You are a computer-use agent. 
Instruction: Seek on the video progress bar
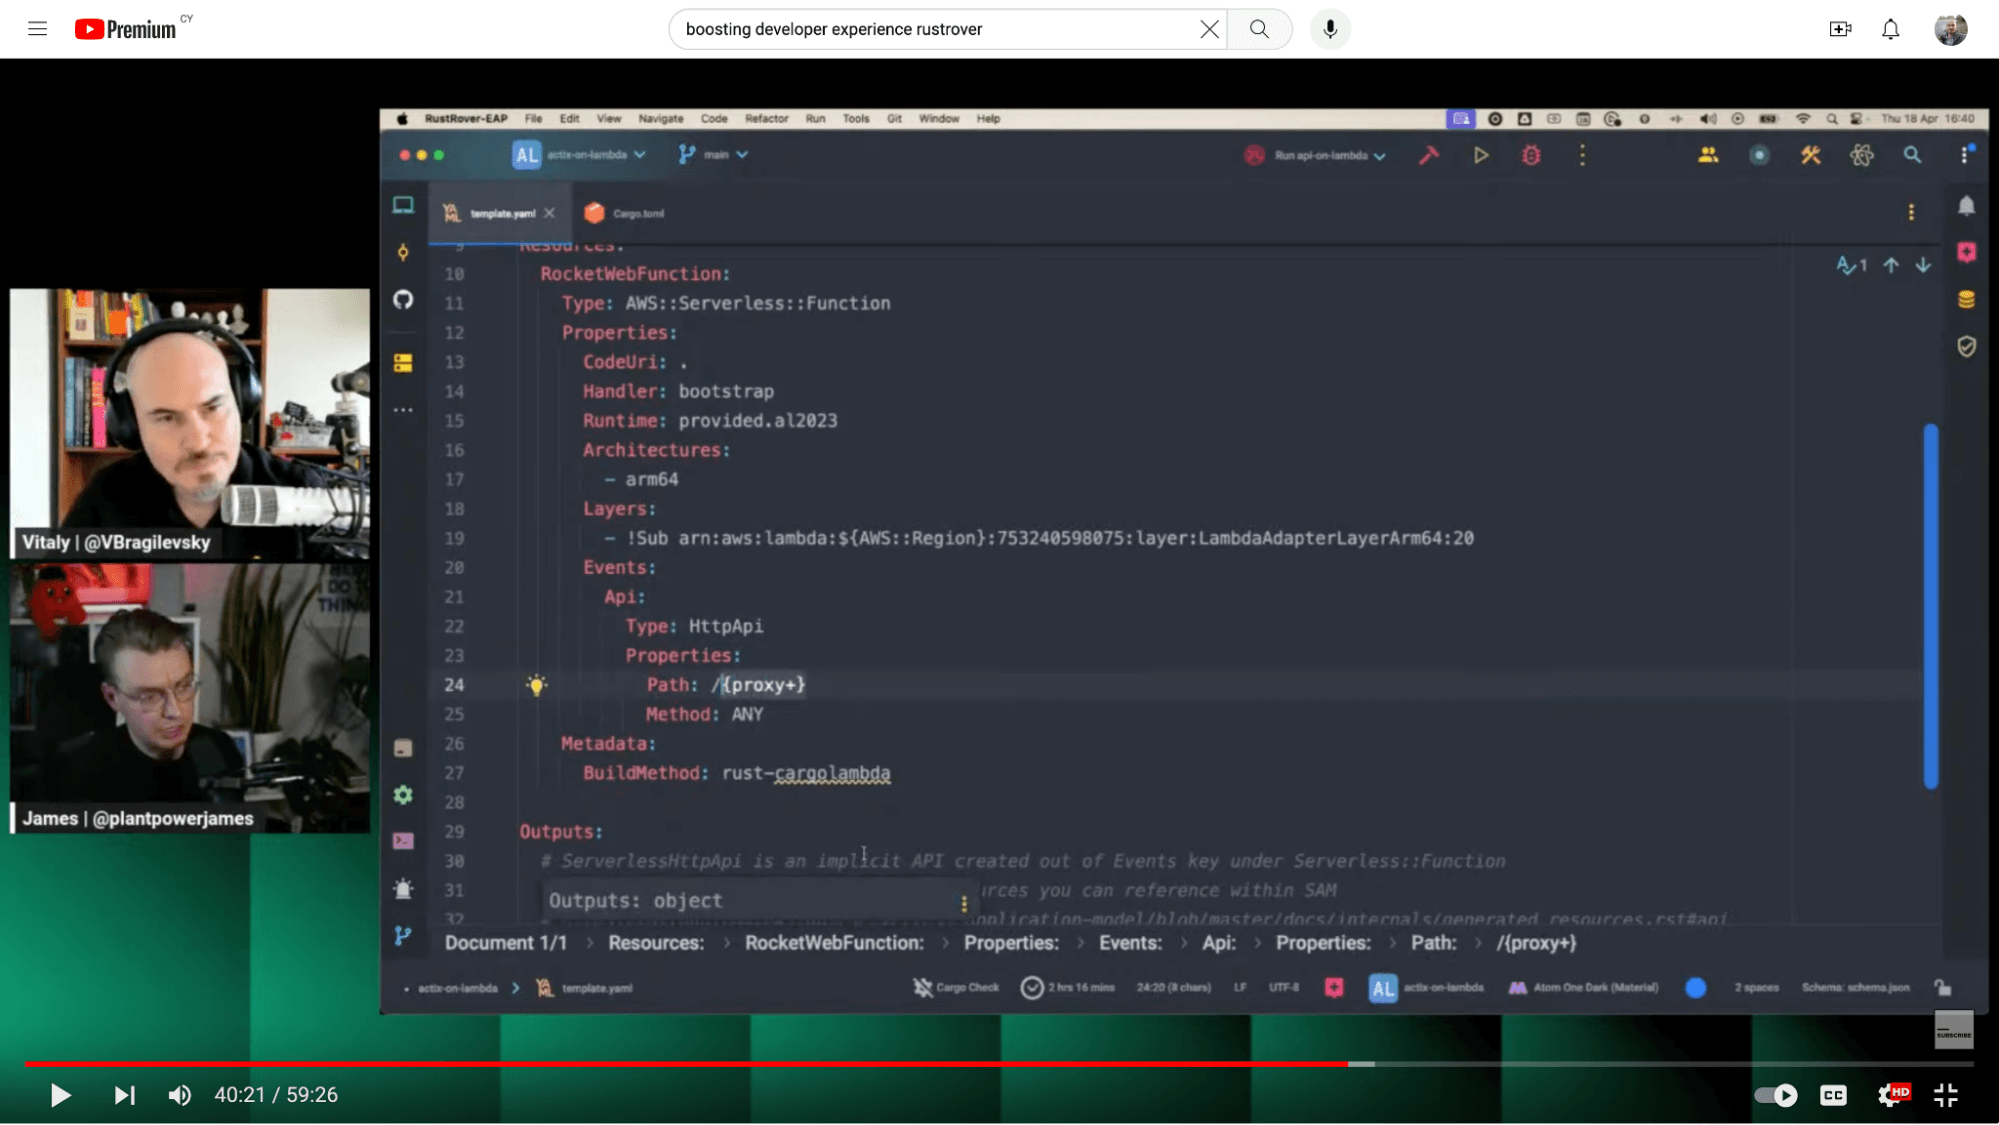coord(999,1064)
